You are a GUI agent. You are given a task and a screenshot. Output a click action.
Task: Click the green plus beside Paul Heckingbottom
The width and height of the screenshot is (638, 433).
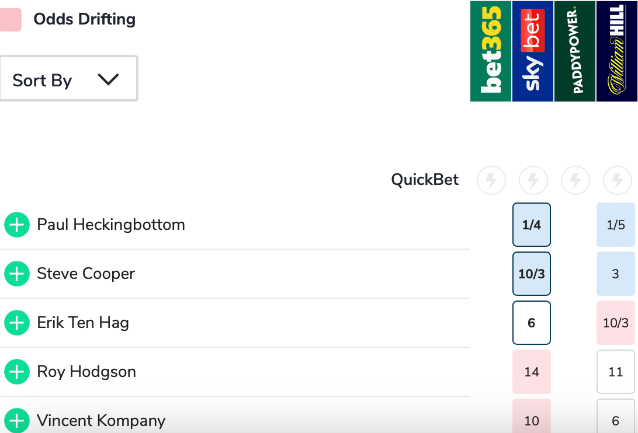coord(17,225)
